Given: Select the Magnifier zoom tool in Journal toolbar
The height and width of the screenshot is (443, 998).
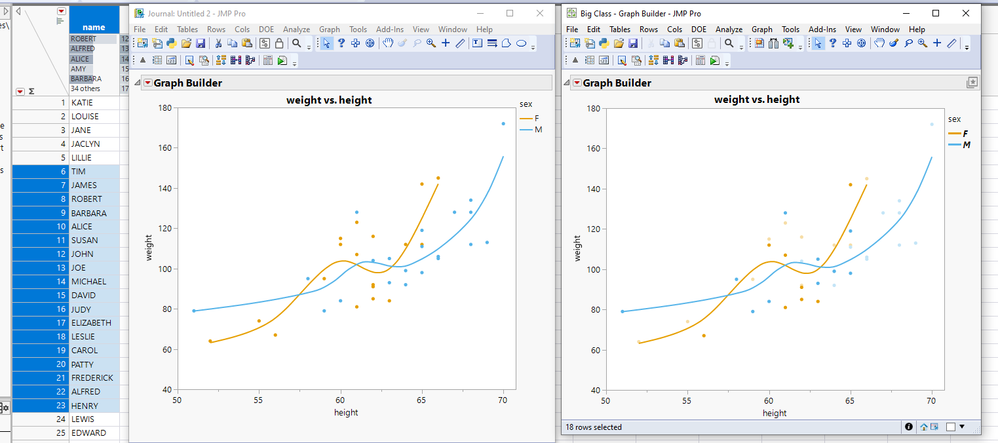Looking at the screenshot, I should point(431,43).
